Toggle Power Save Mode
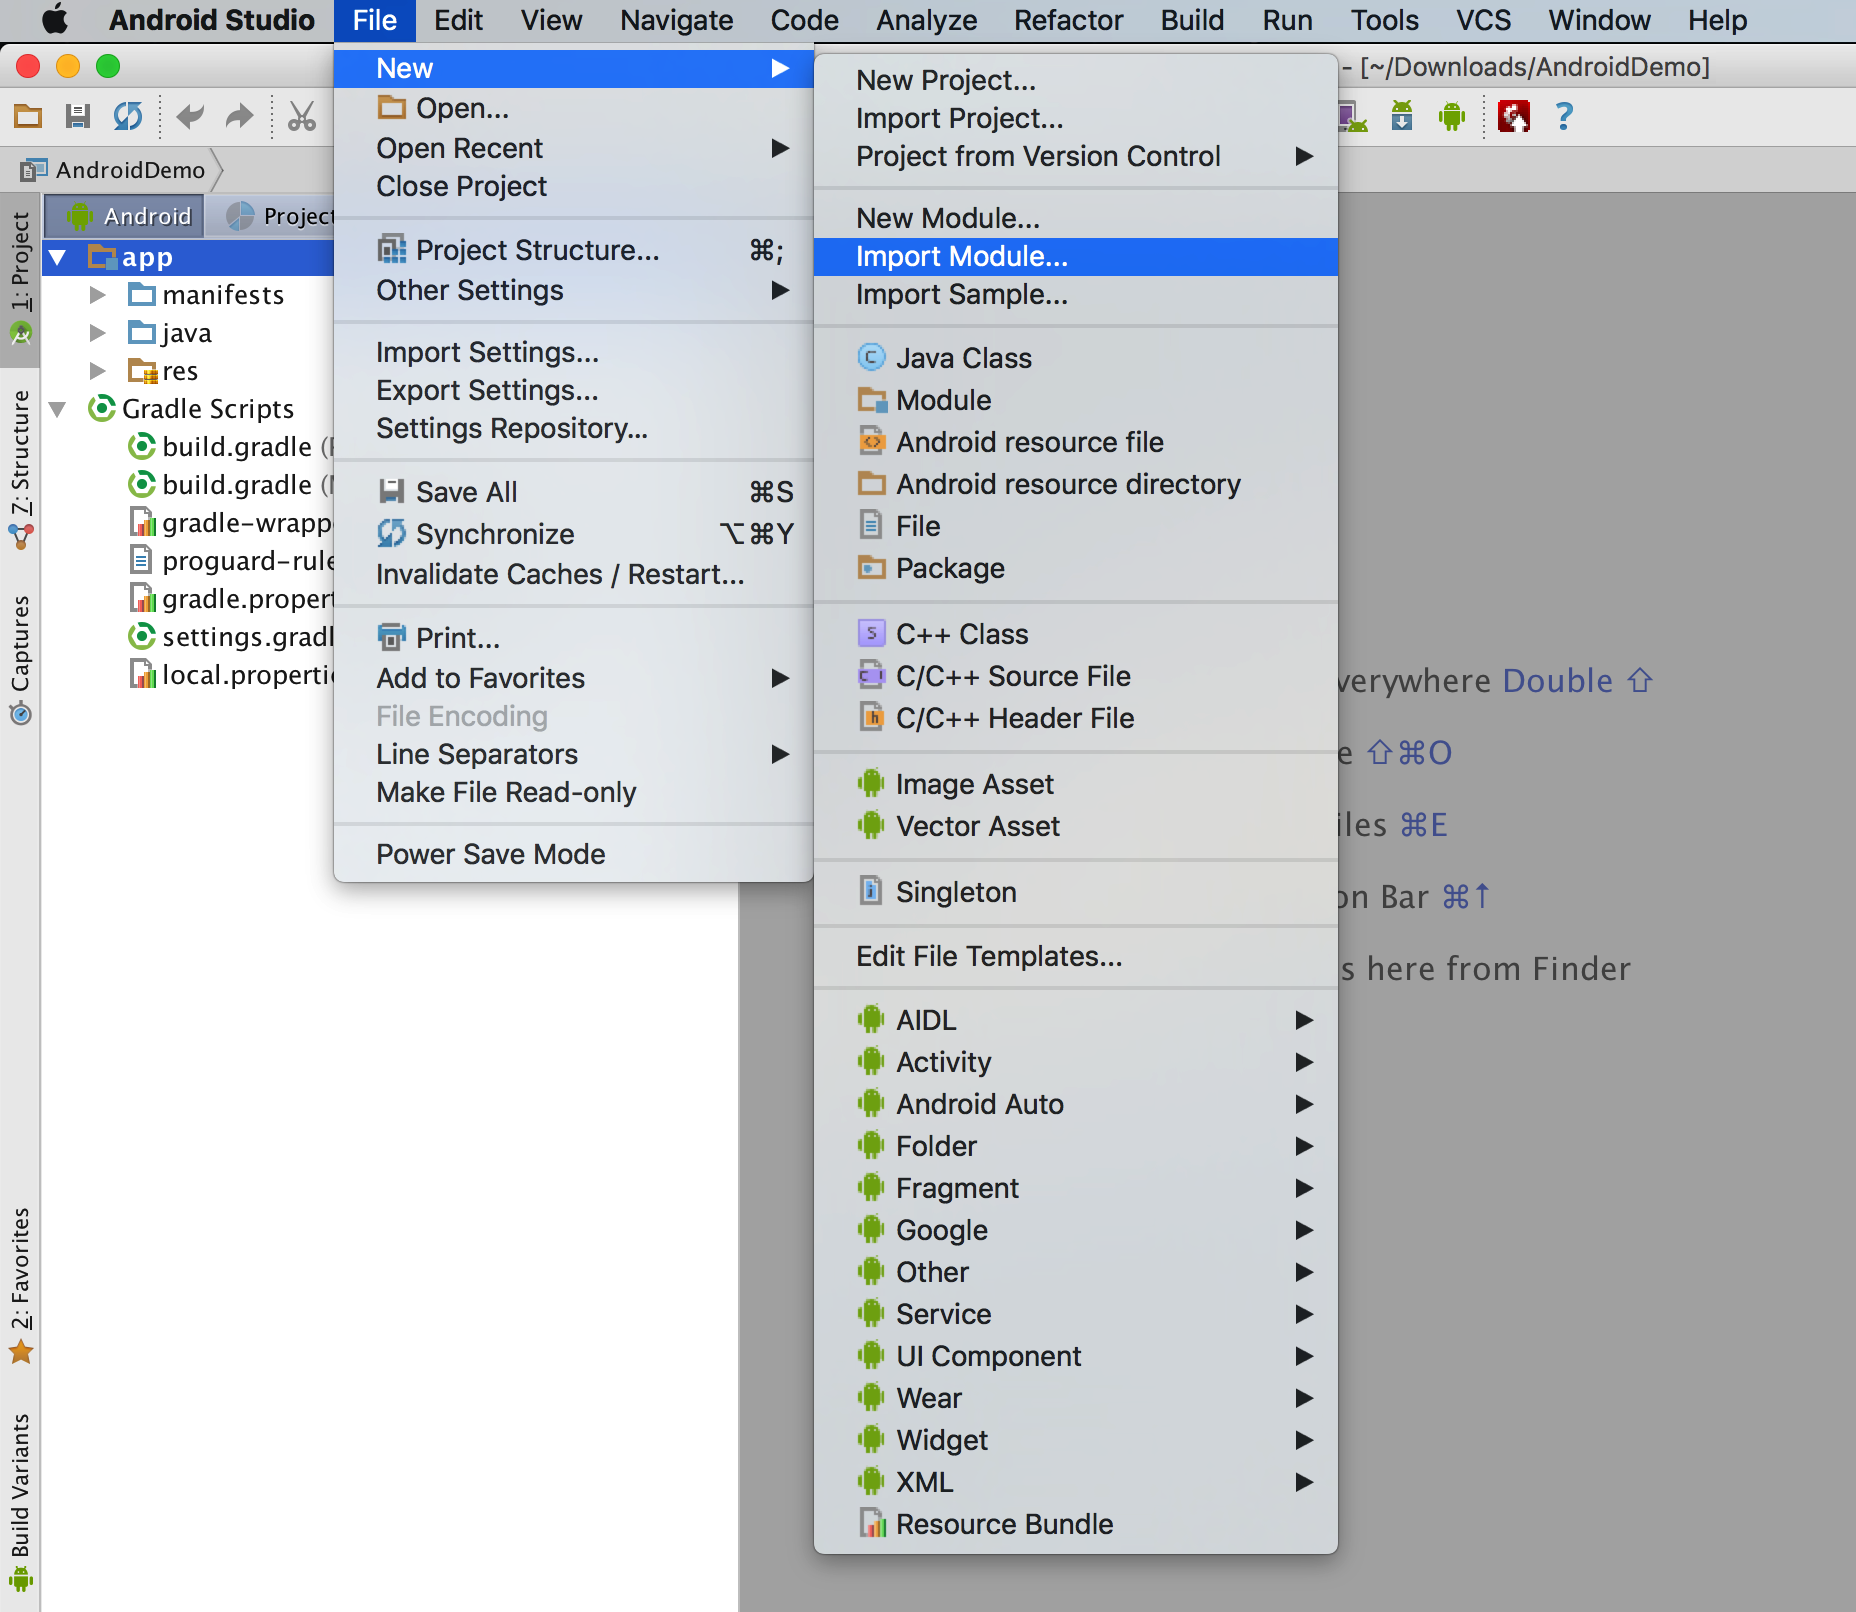This screenshot has height=1612, width=1856. (574, 854)
